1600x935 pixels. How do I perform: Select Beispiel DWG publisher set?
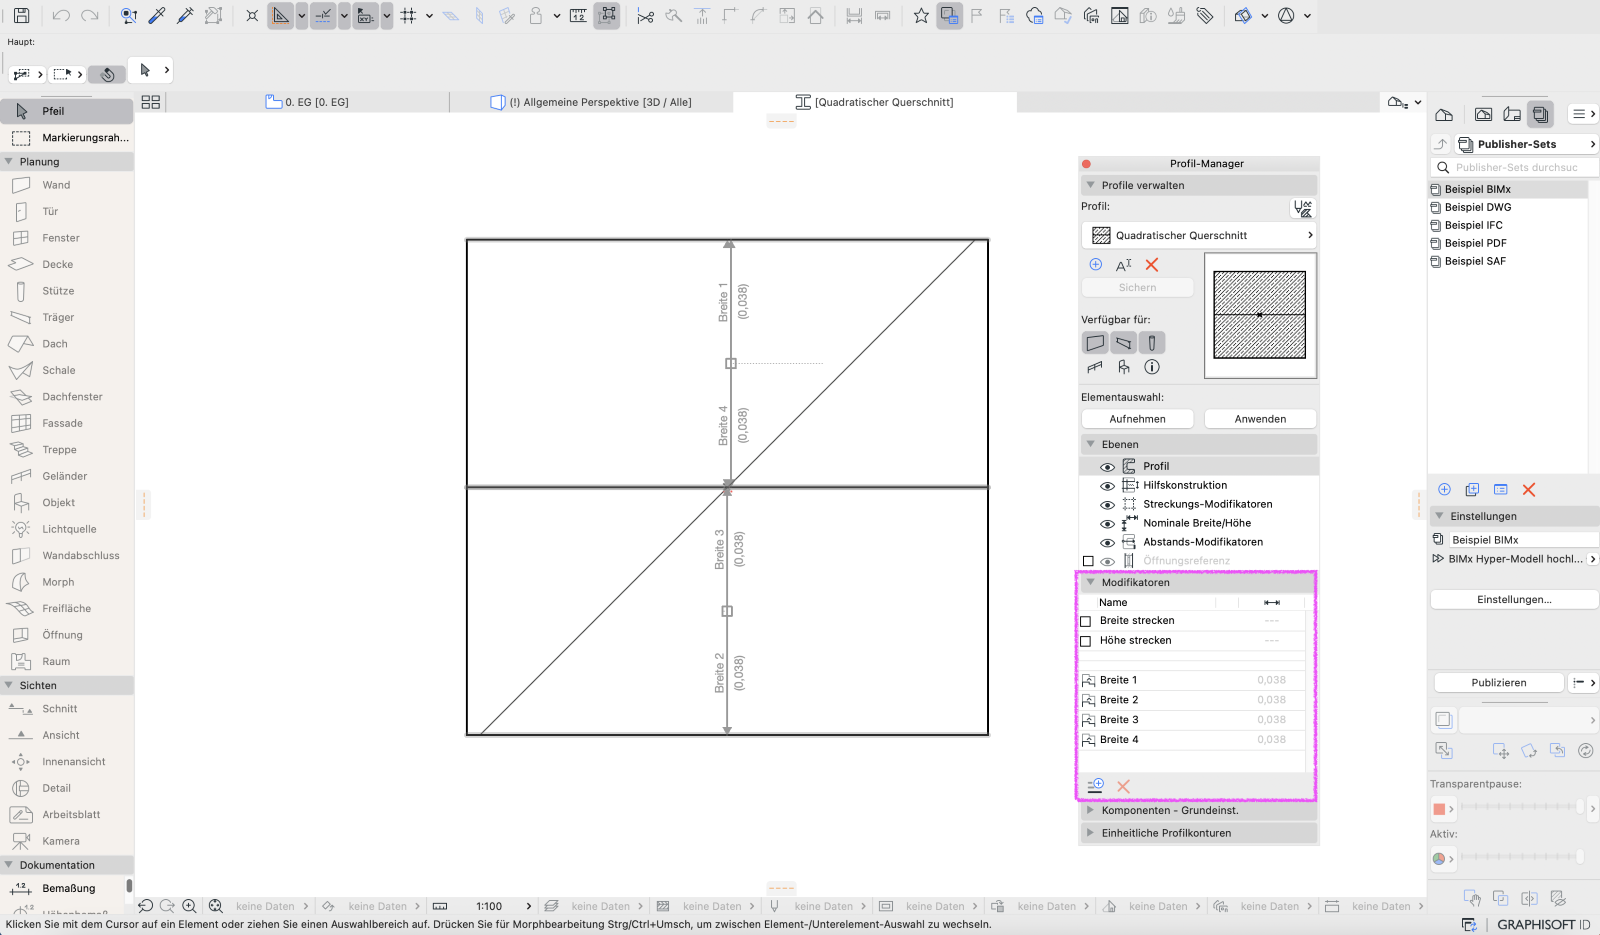(x=1478, y=207)
